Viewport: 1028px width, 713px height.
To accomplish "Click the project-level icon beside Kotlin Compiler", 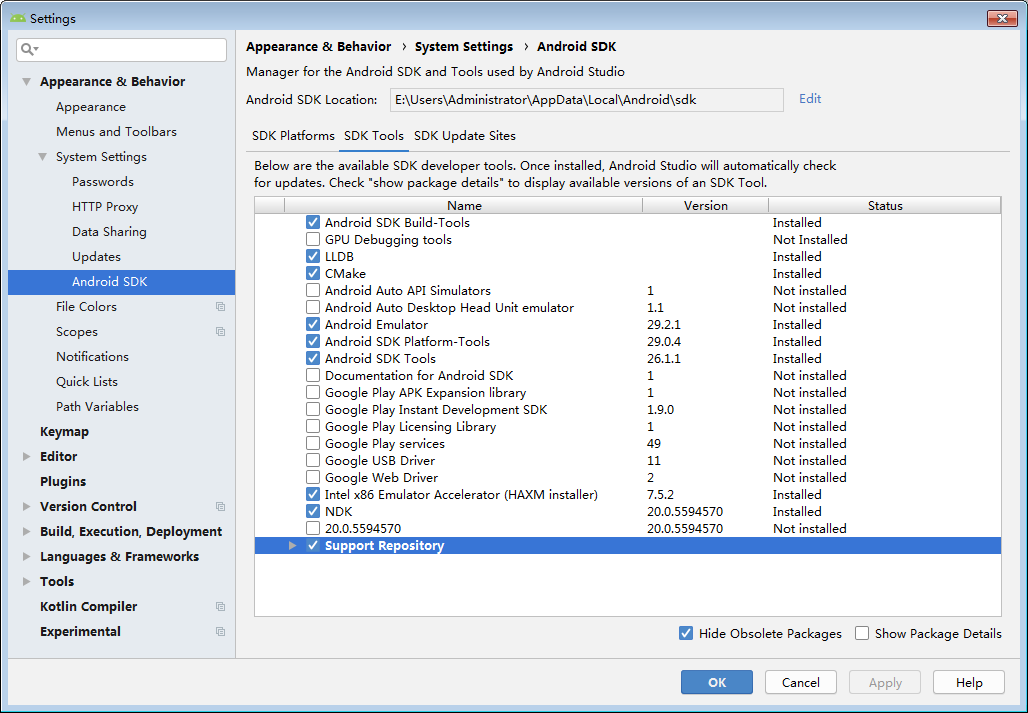I will click(220, 607).
